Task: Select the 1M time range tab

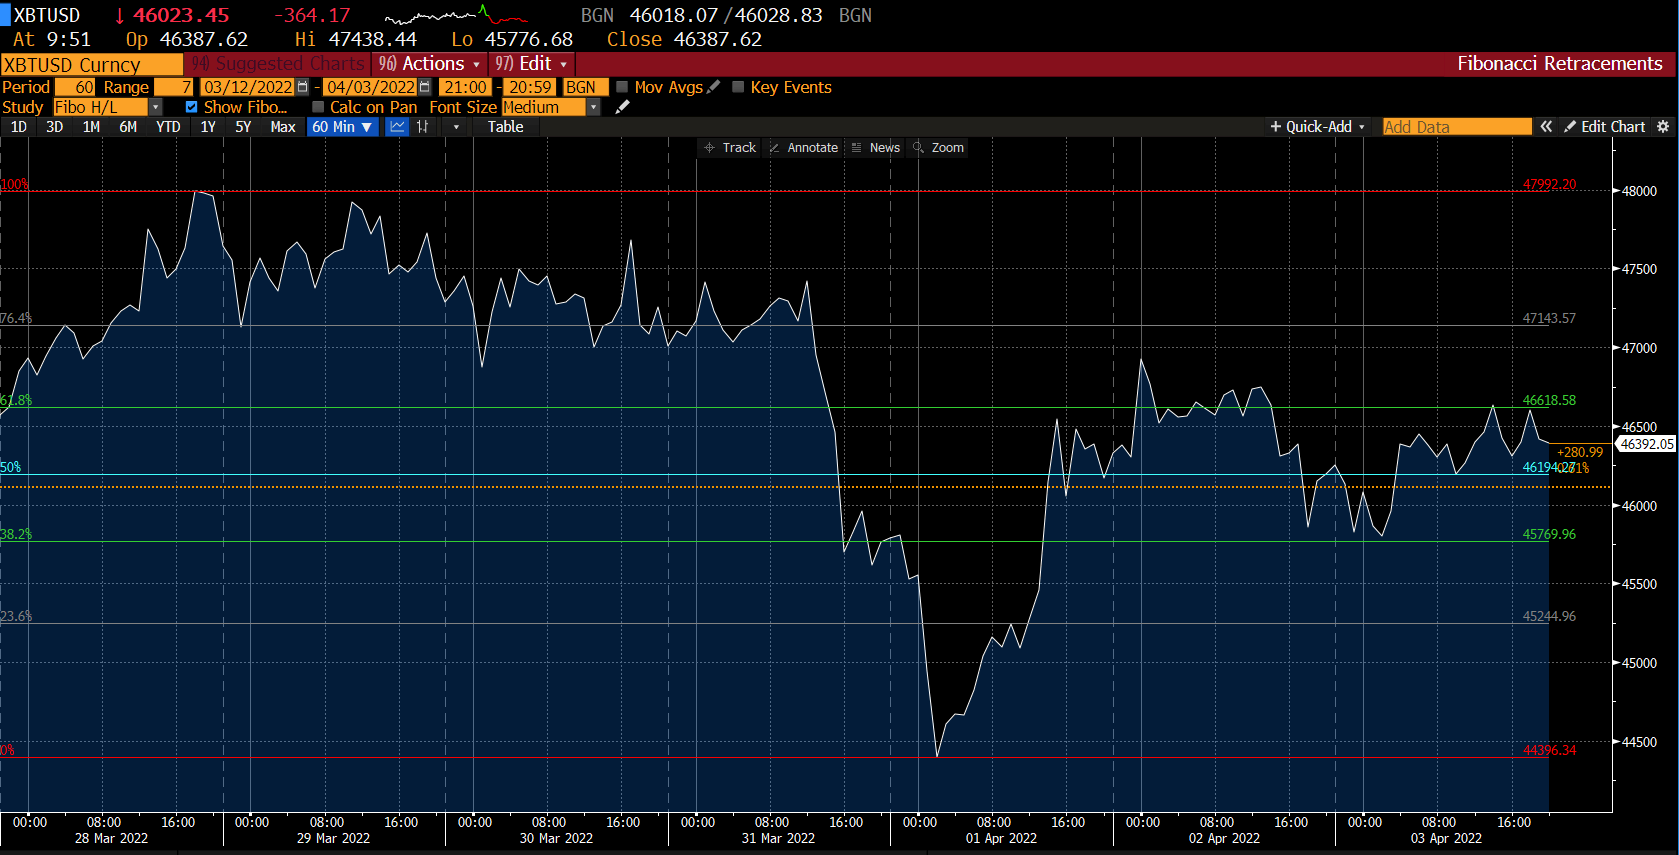Action: tap(91, 127)
